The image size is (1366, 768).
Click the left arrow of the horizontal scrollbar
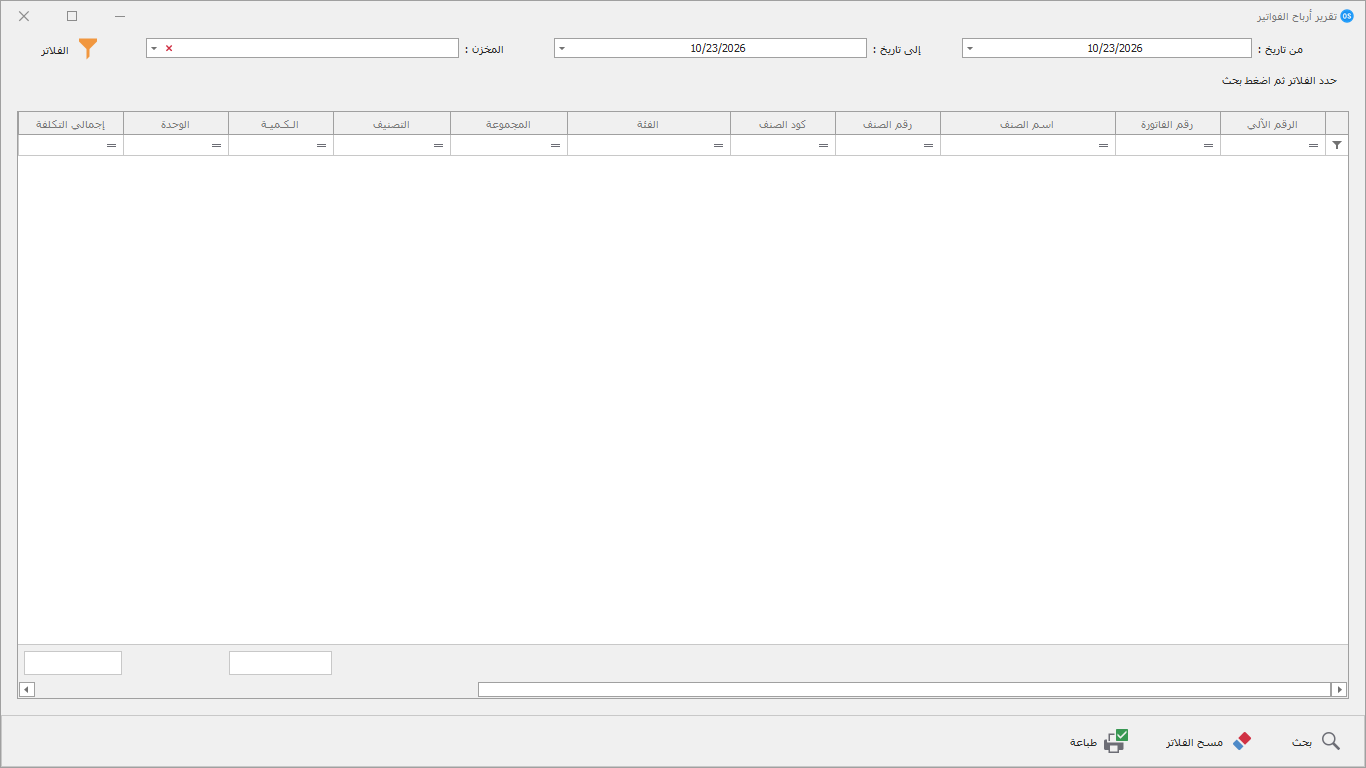click(27, 689)
